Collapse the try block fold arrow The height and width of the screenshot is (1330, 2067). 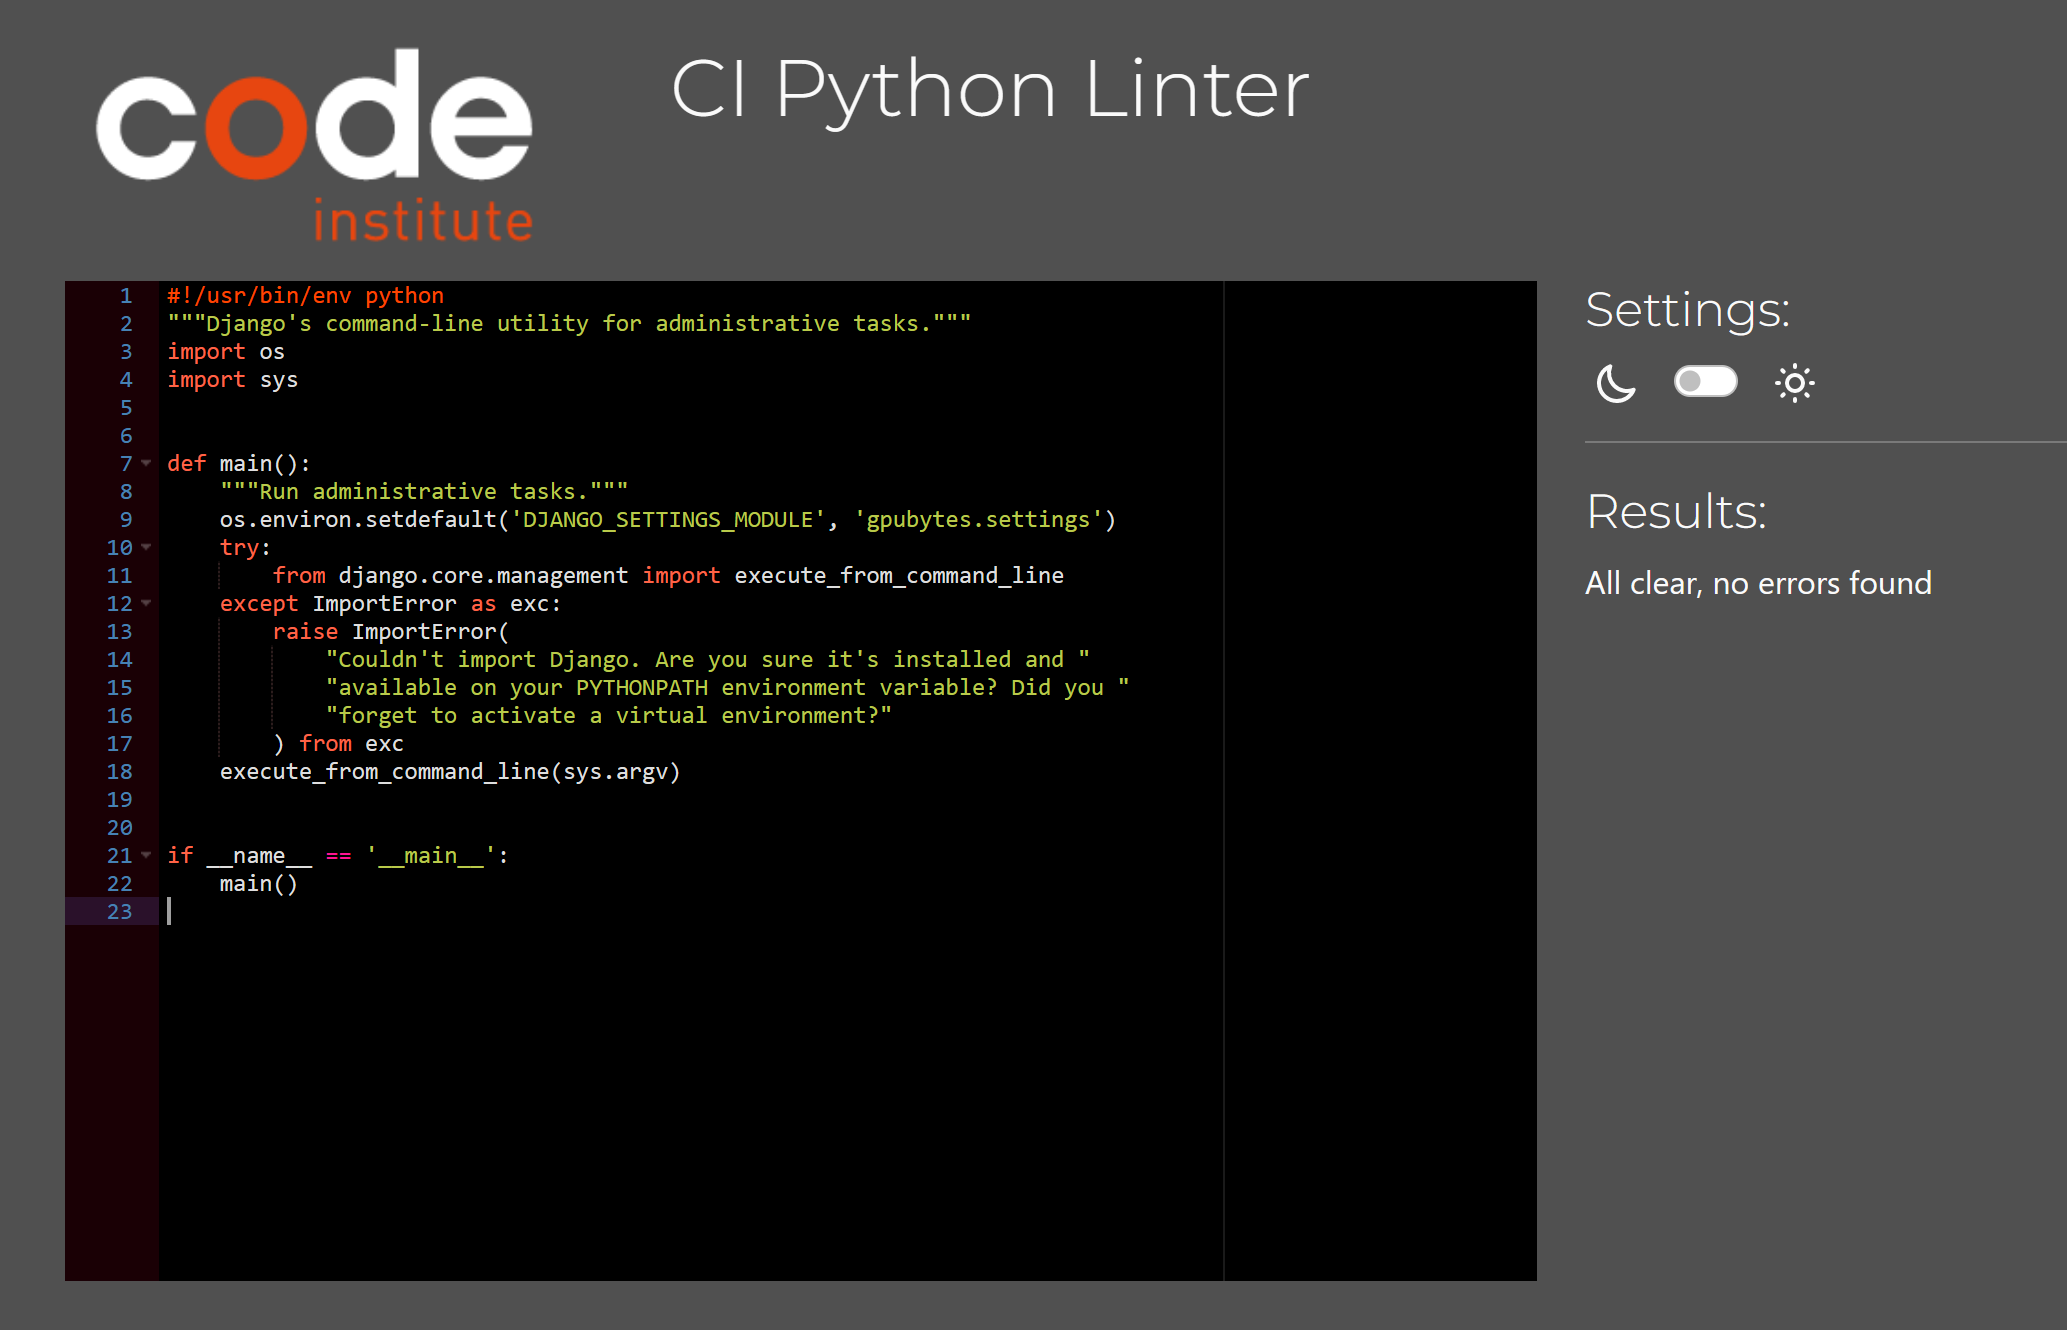pyautogui.click(x=146, y=547)
